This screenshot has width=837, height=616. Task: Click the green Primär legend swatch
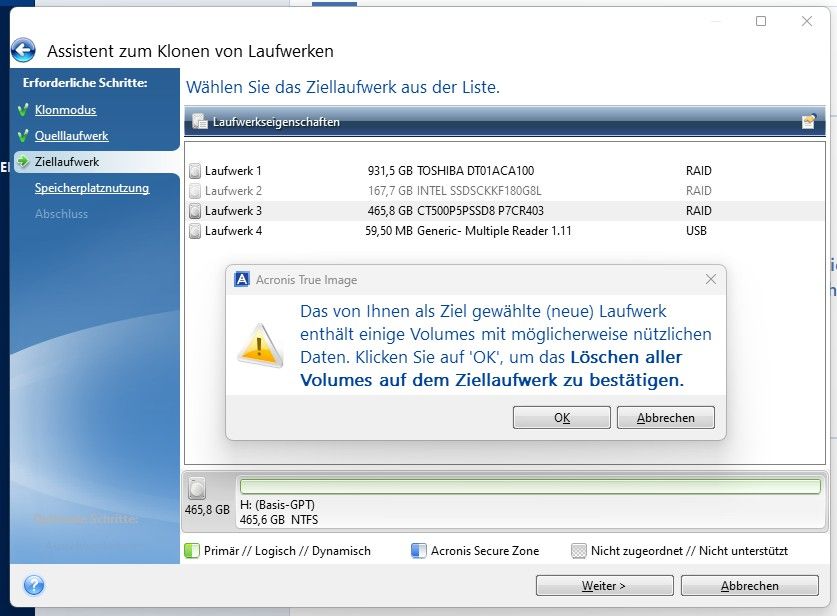pyautogui.click(x=194, y=550)
